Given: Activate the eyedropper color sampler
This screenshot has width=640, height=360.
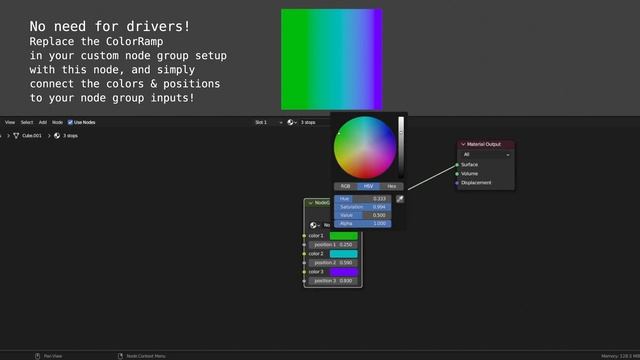Looking at the screenshot, I should coord(400,199).
